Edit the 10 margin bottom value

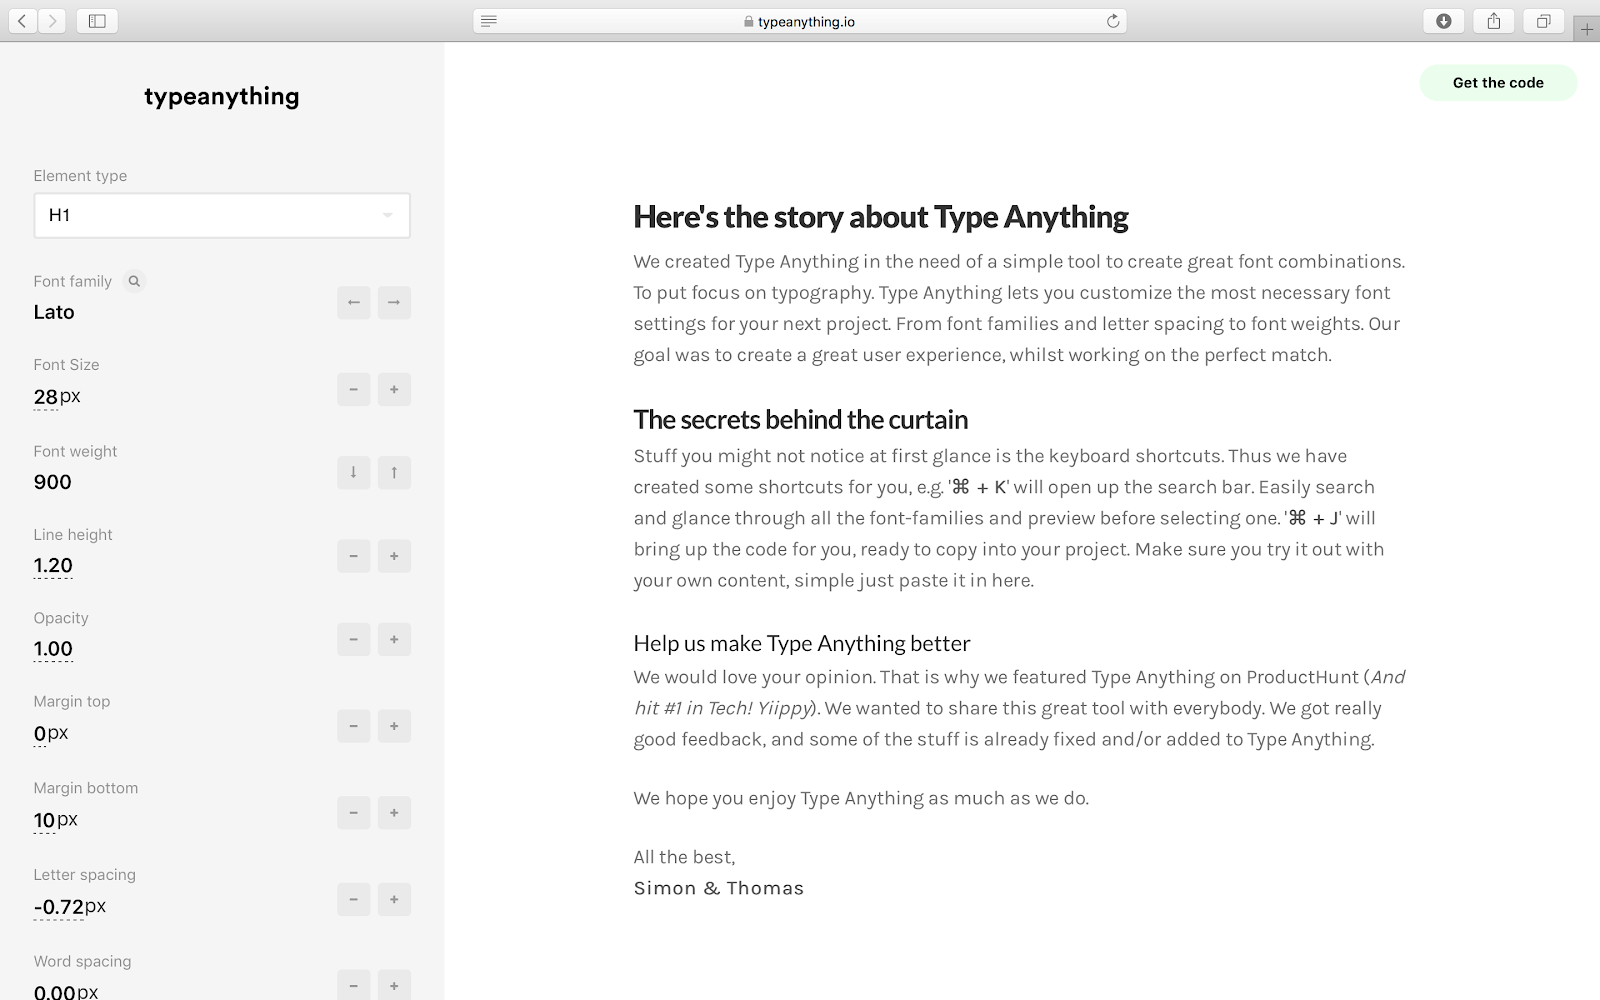coord(44,821)
